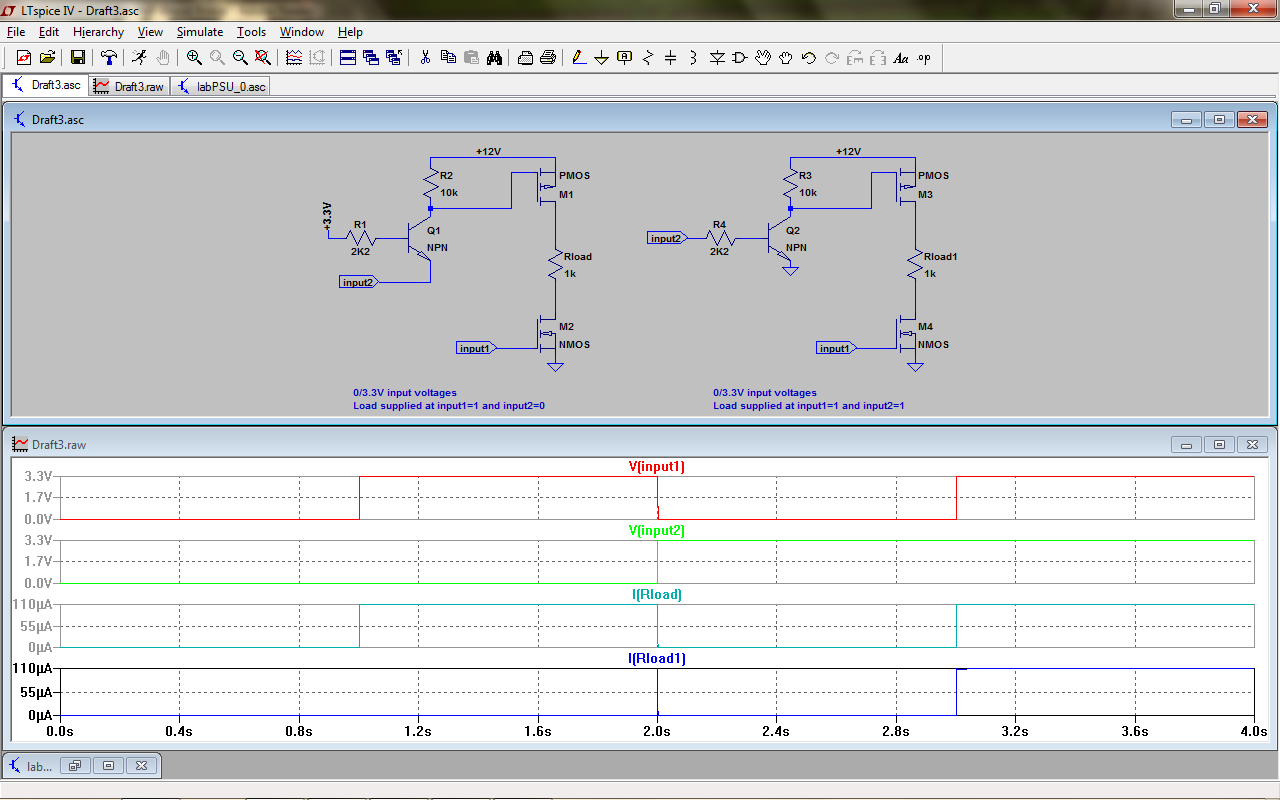Restore the minimized lab window
The image size is (1280, 800).
click(x=76, y=766)
